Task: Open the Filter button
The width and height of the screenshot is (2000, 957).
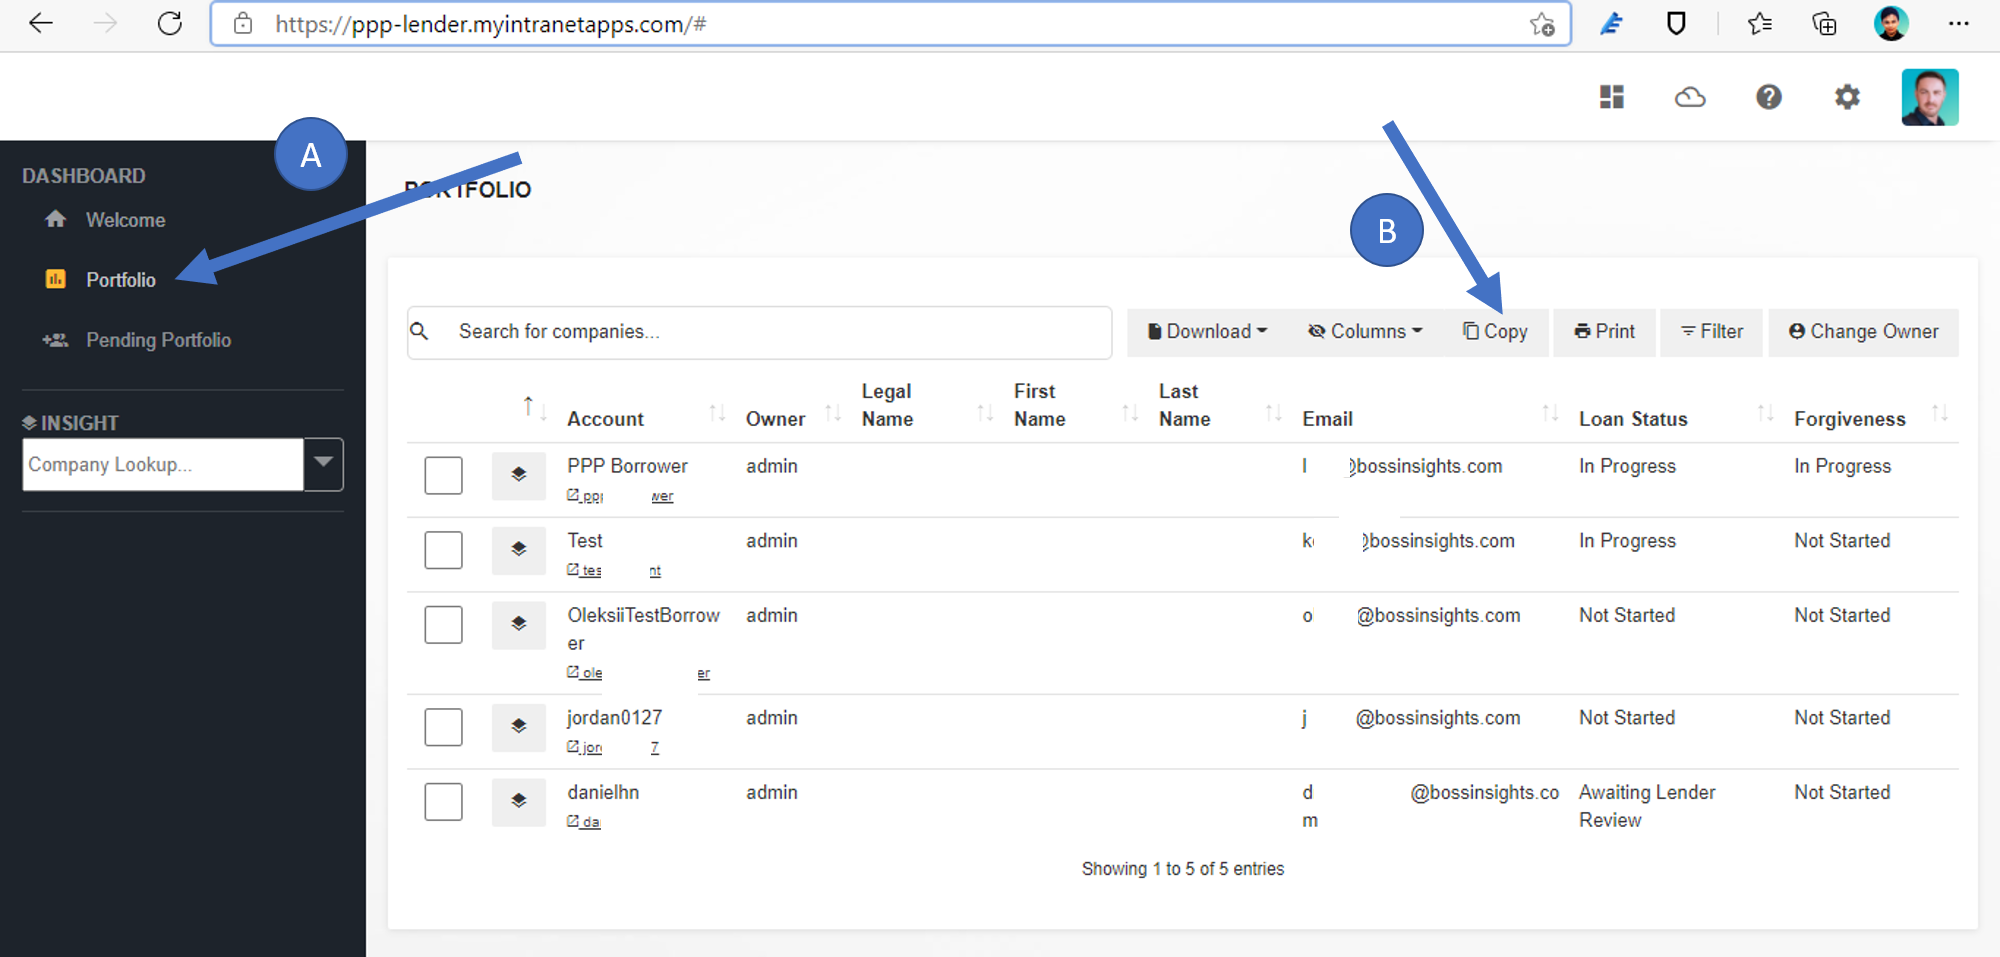Action: click(1711, 332)
